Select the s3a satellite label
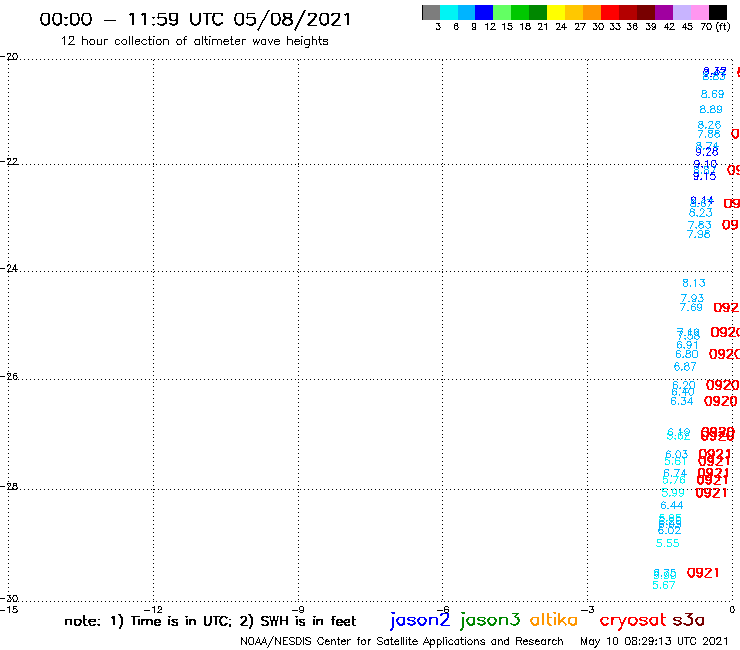The width and height of the screenshot is (740, 650). click(689, 620)
